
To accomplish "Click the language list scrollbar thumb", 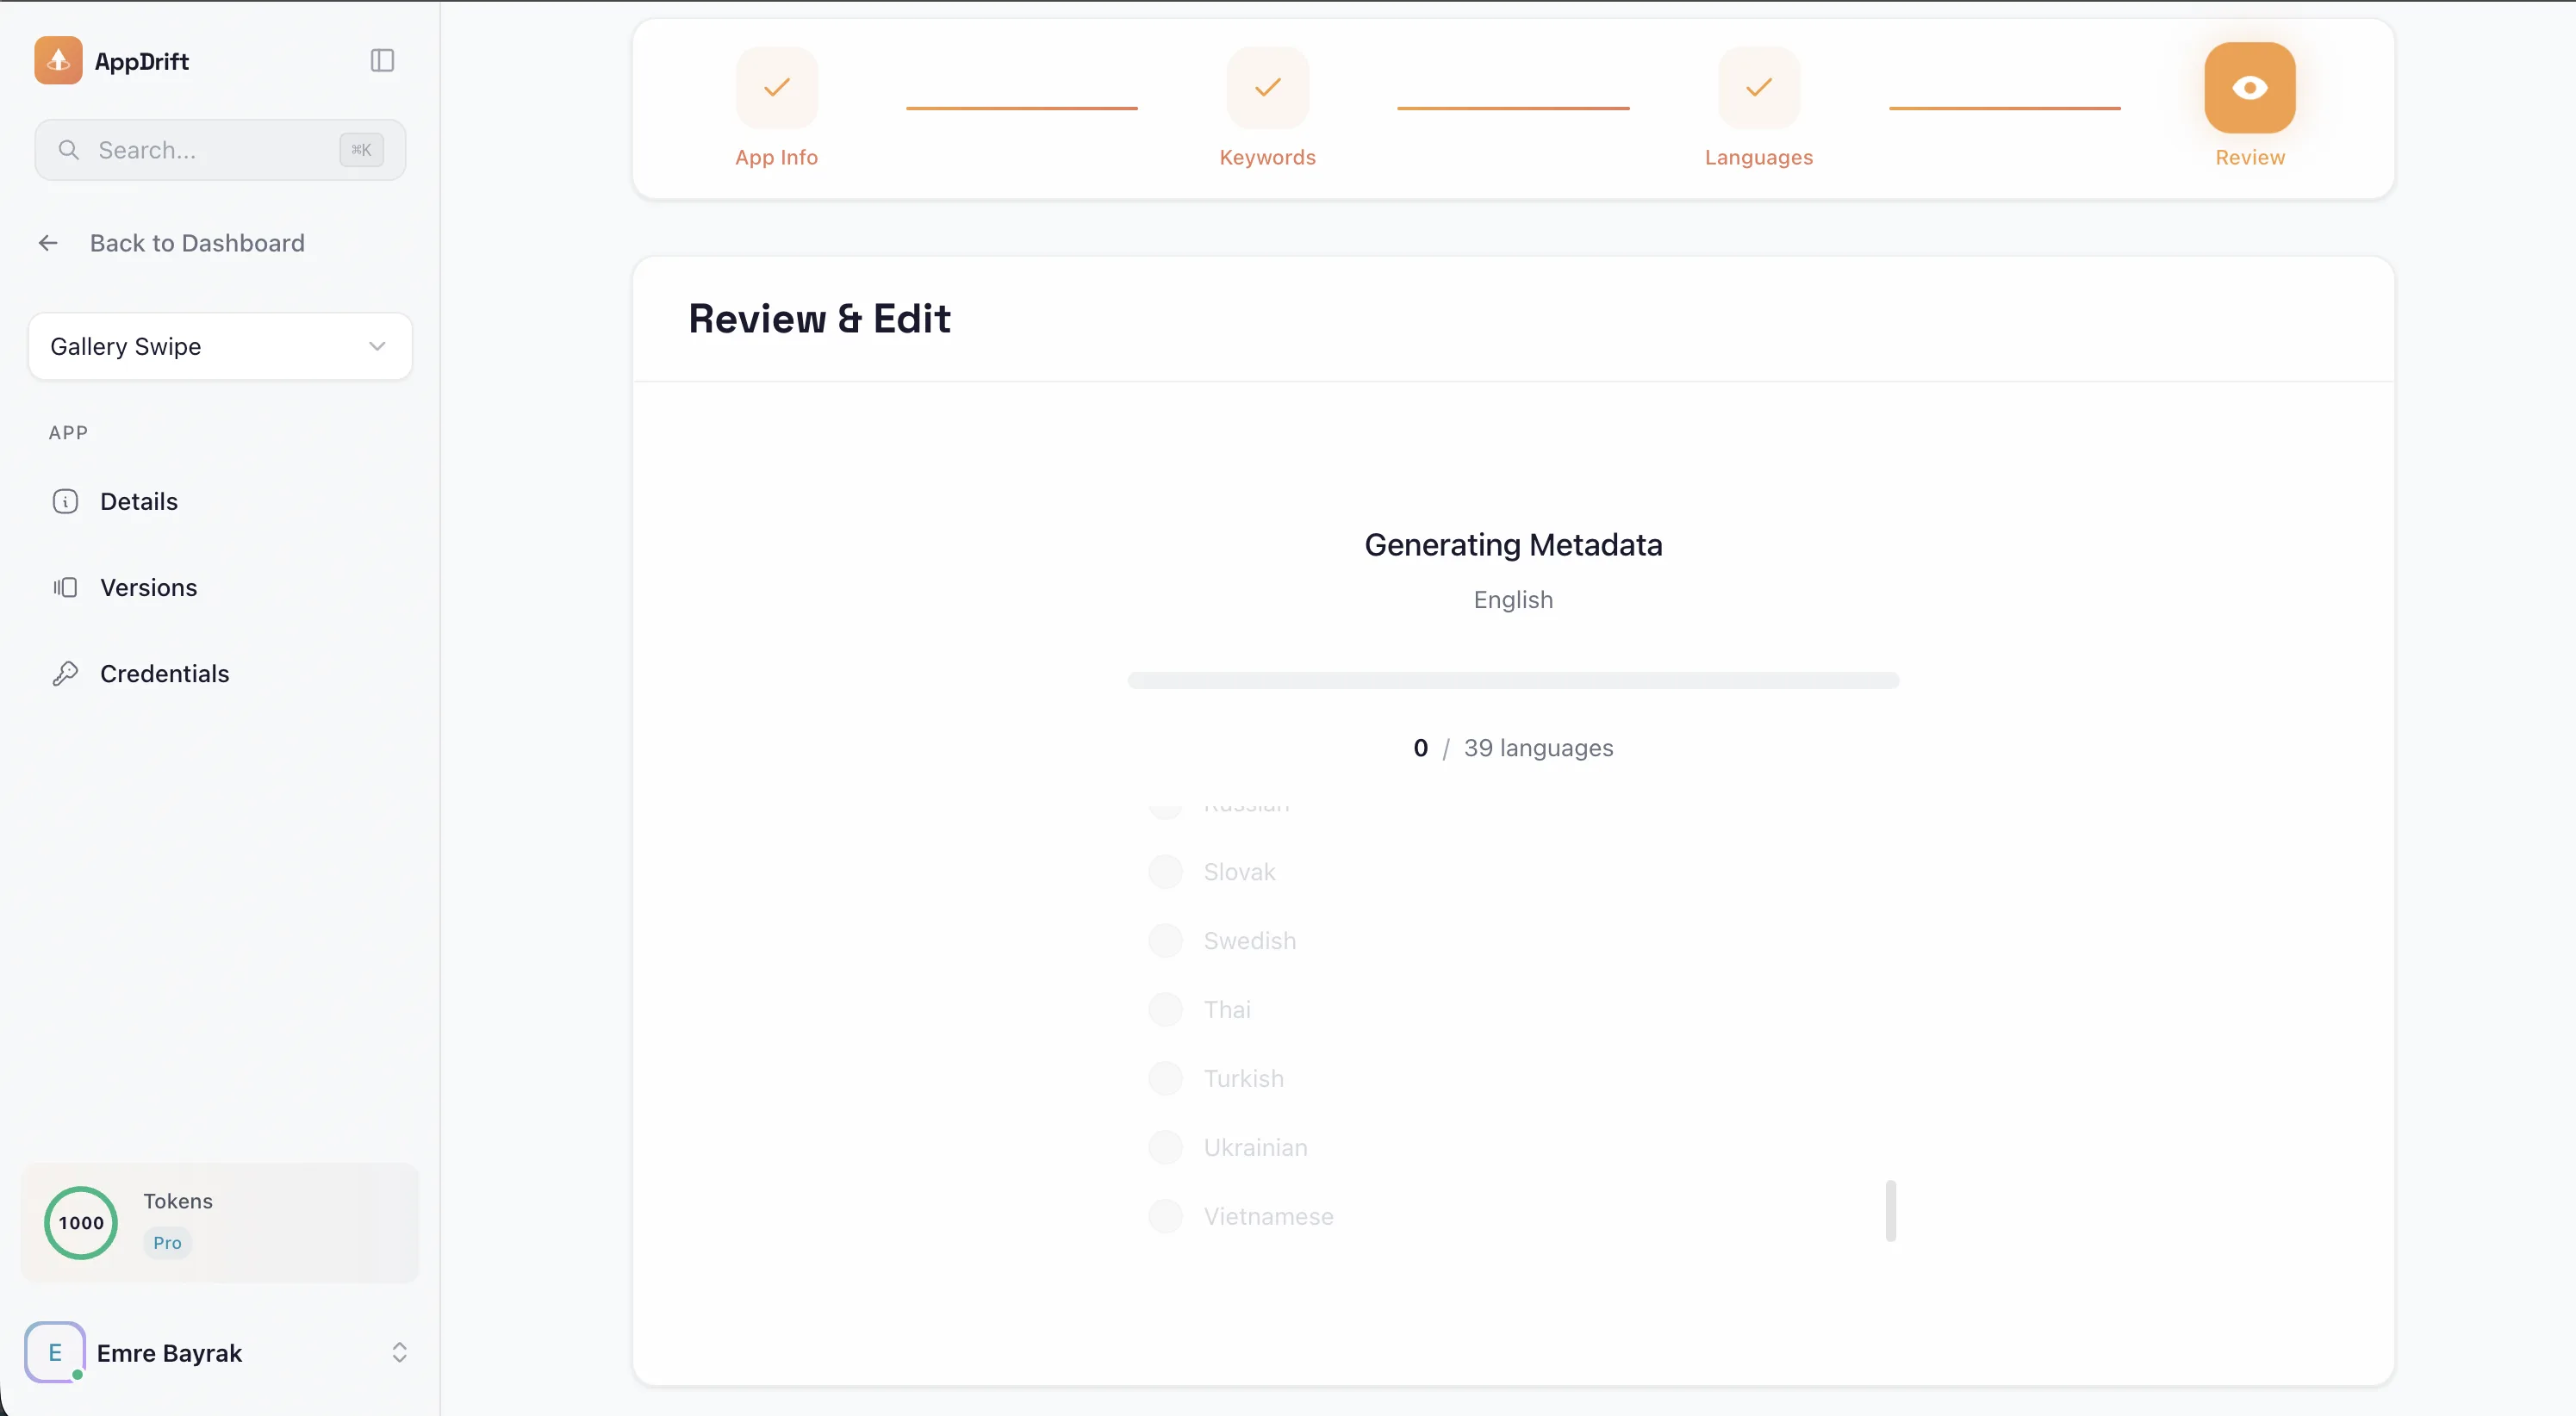I will [1891, 1211].
